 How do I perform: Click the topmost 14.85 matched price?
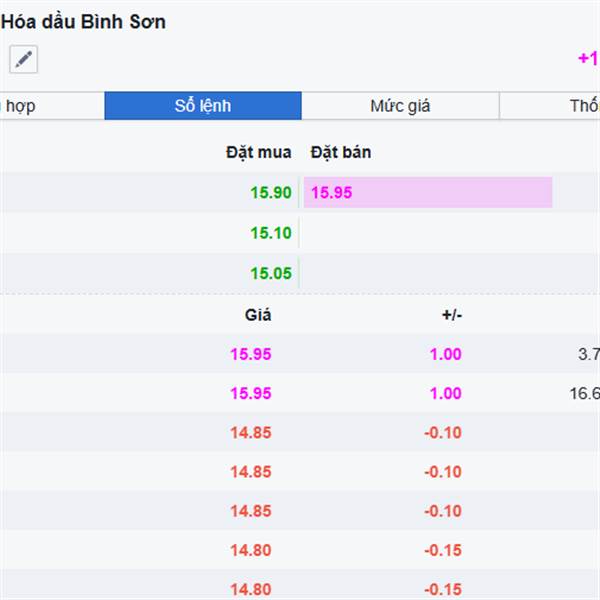(251, 432)
